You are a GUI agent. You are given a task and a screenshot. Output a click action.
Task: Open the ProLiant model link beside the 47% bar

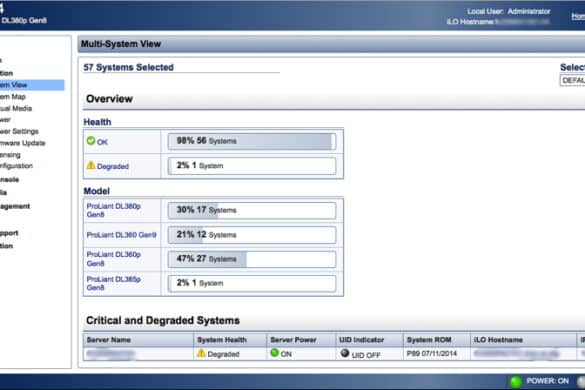pos(113,259)
